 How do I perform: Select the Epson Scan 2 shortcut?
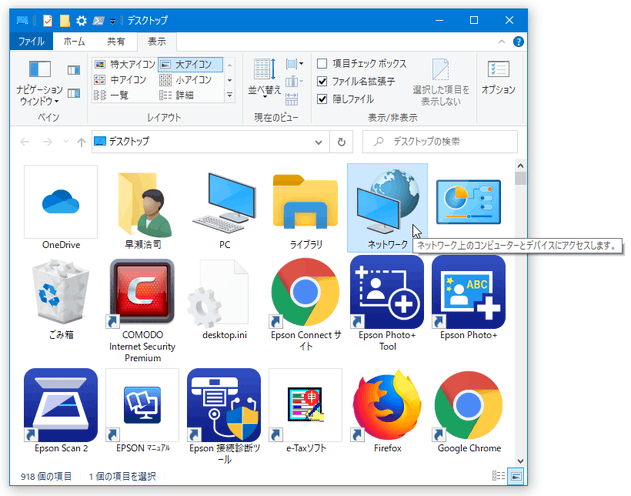(x=61, y=411)
